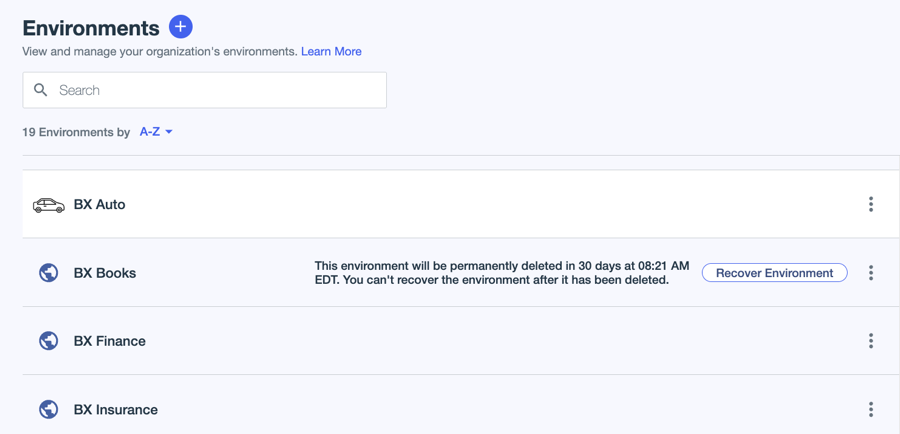Click the Recover Environment button

point(774,273)
